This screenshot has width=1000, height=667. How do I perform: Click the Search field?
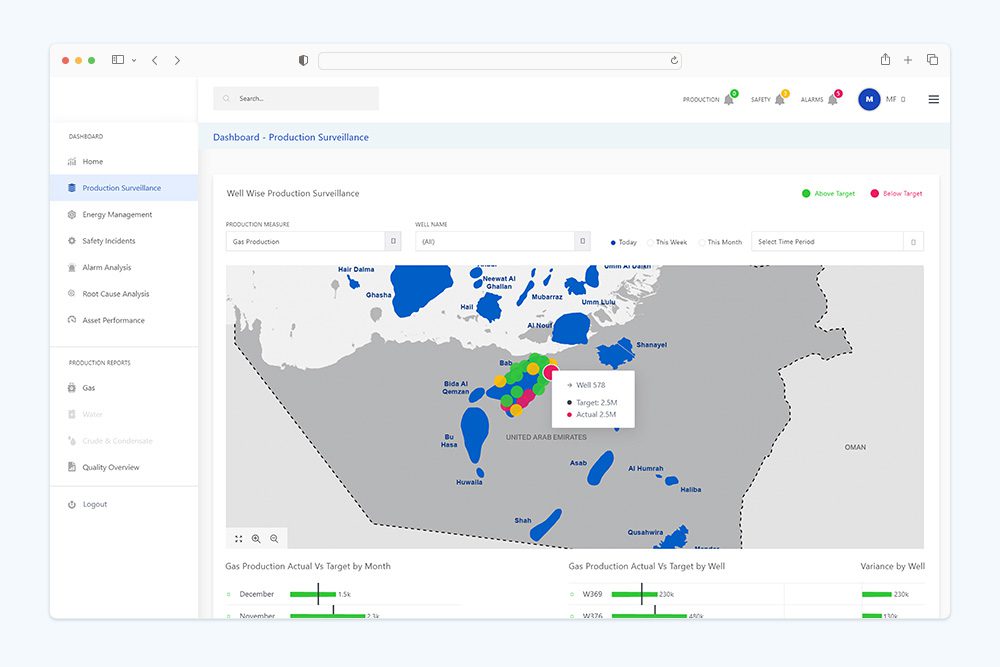(x=296, y=98)
